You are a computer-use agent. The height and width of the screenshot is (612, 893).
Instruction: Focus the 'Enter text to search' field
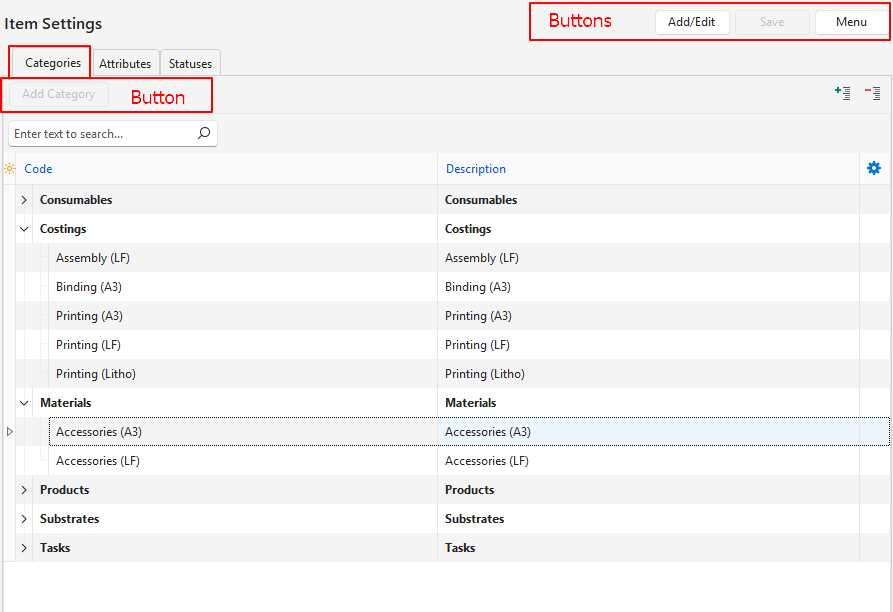click(x=100, y=133)
